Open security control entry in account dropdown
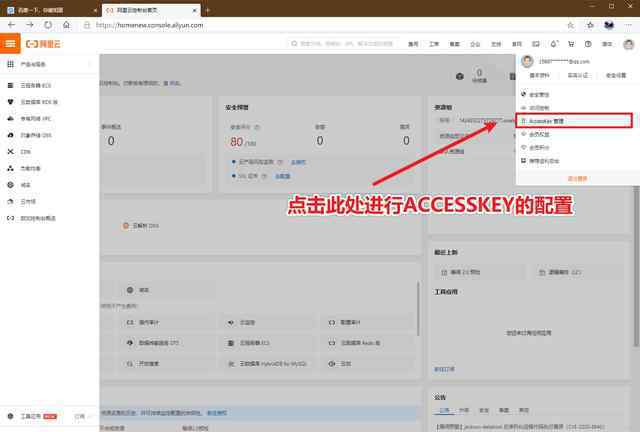640x432 pixels. pos(539,95)
